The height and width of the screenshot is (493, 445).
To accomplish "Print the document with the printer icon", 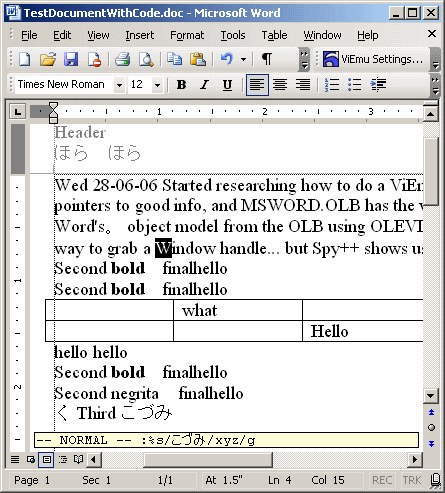I will pos(122,59).
